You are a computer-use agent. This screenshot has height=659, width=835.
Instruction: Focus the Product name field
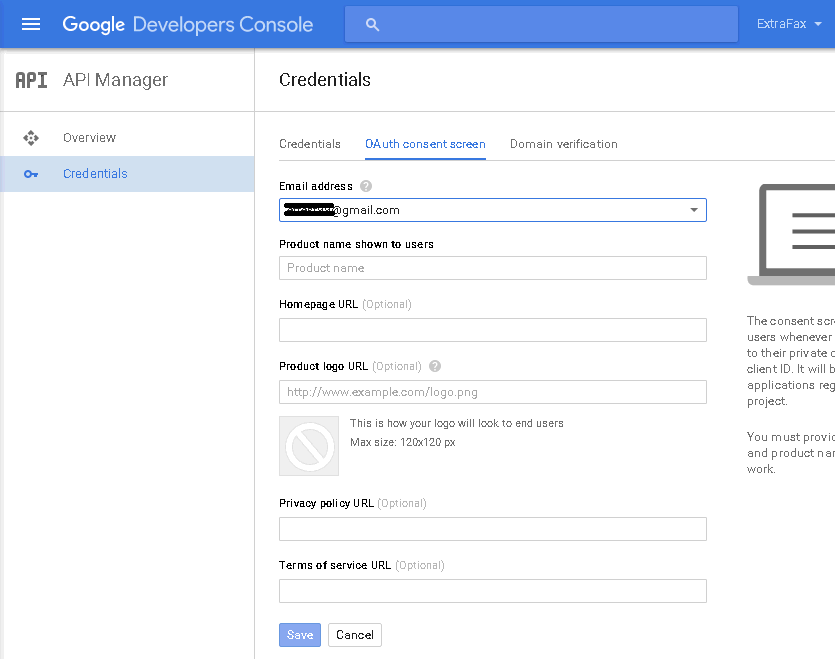click(x=493, y=268)
